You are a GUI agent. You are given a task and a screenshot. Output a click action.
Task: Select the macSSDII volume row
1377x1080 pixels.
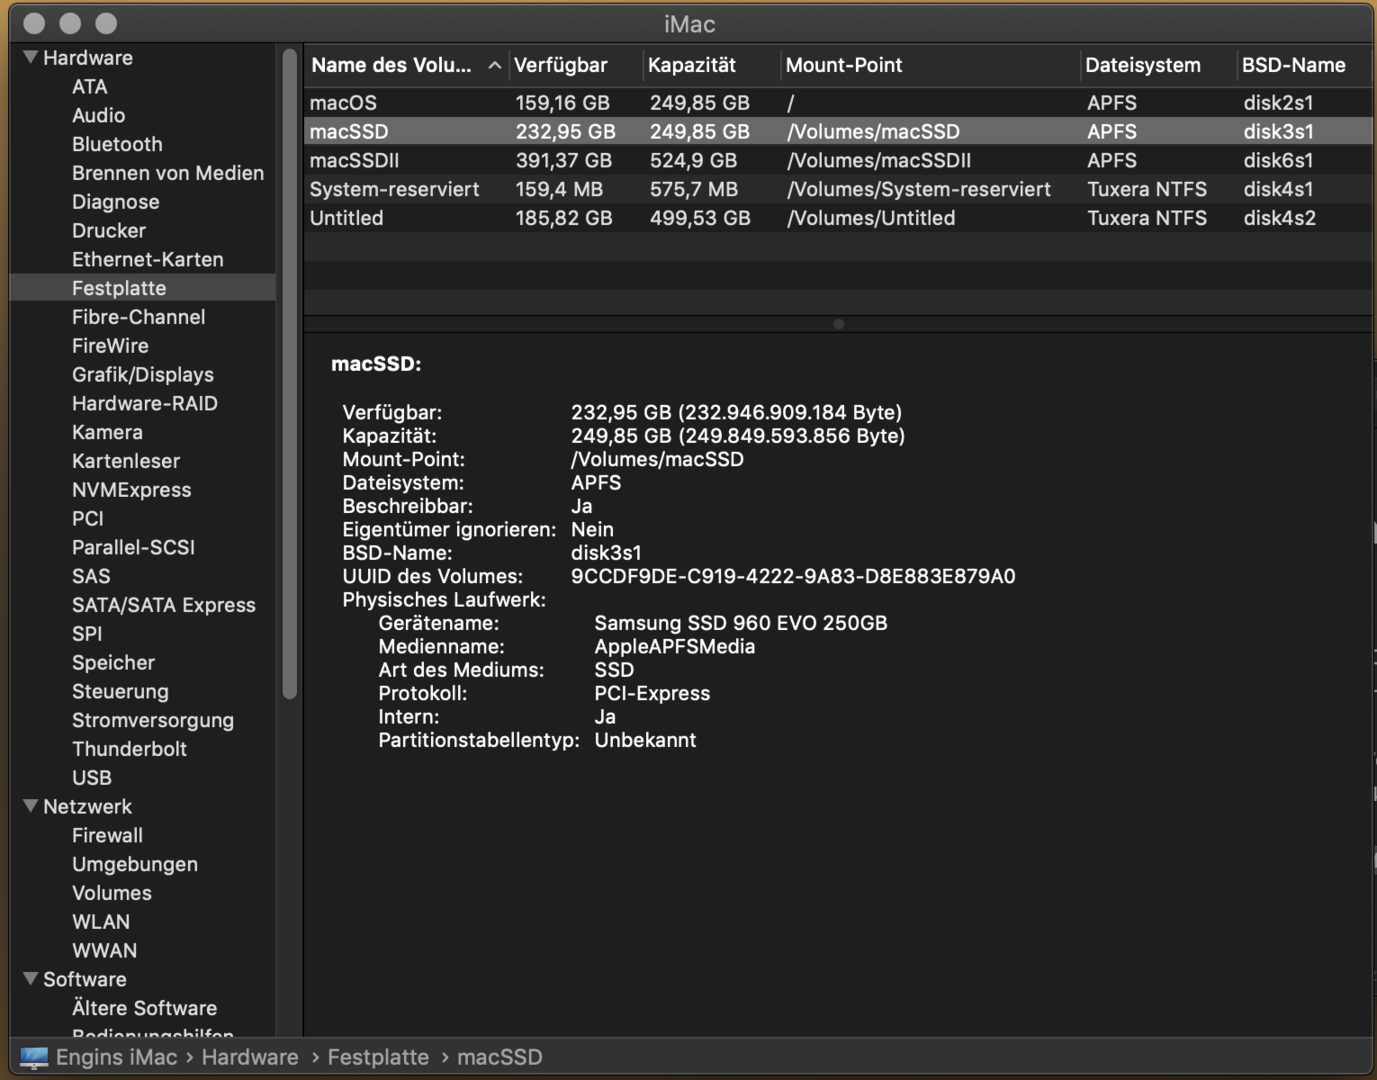(354, 160)
